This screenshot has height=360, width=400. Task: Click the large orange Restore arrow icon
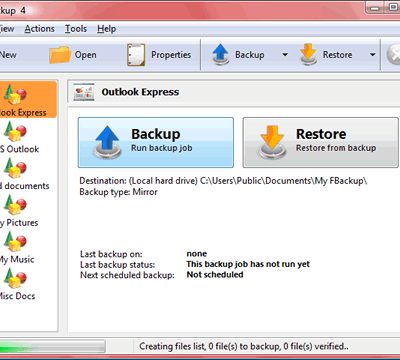click(x=272, y=142)
